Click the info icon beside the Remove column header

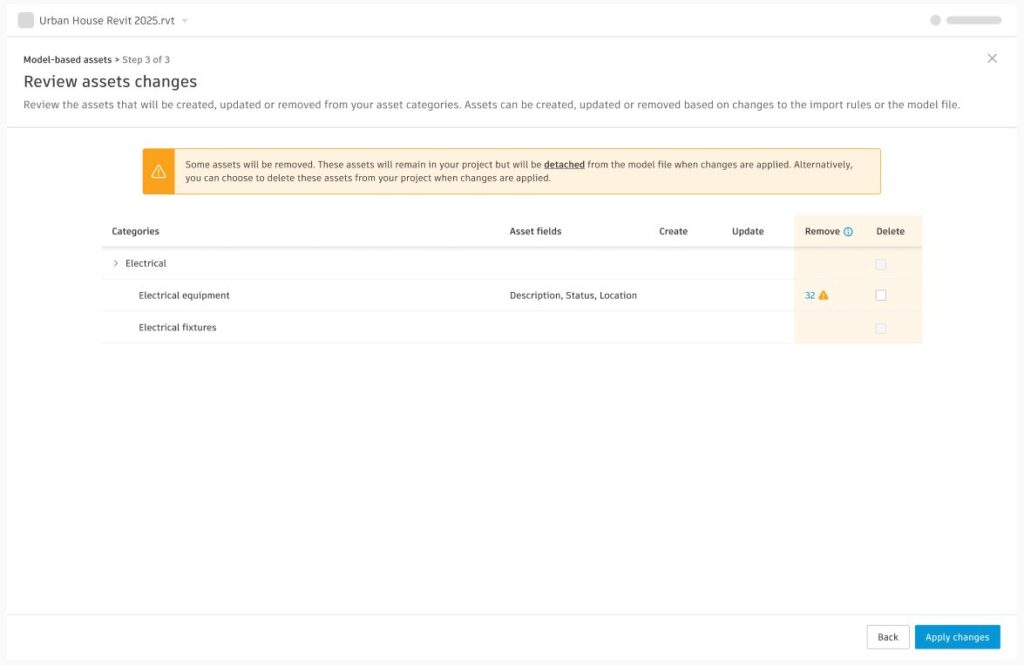(x=848, y=231)
